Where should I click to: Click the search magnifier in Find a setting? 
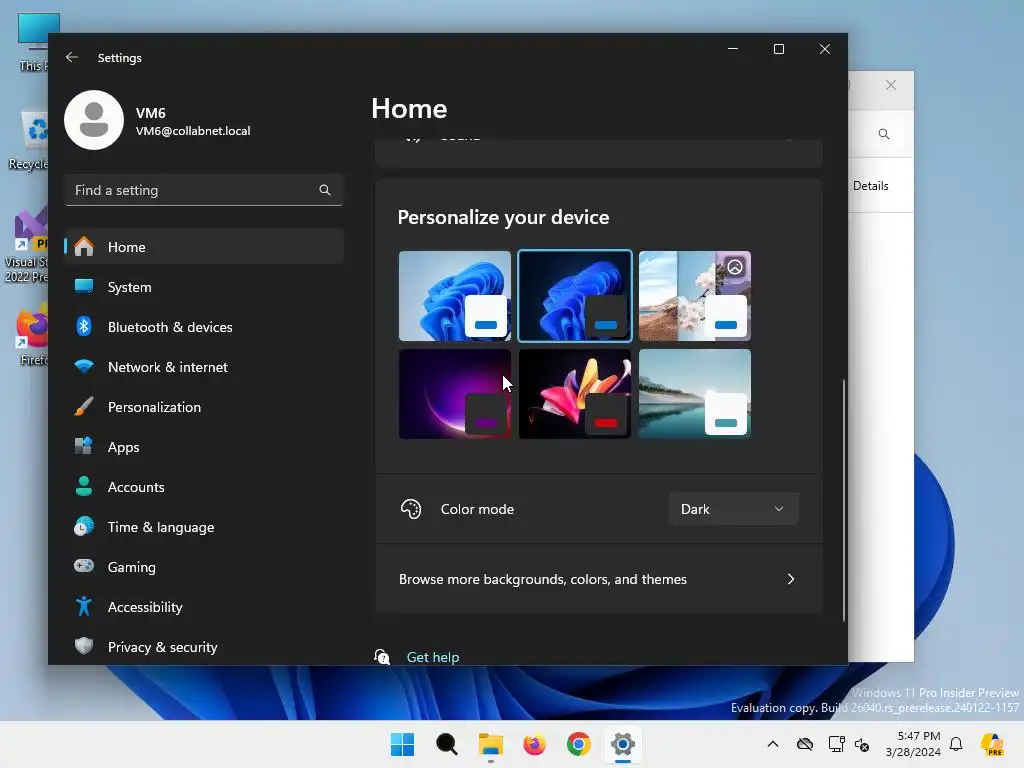click(x=325, y=190)
